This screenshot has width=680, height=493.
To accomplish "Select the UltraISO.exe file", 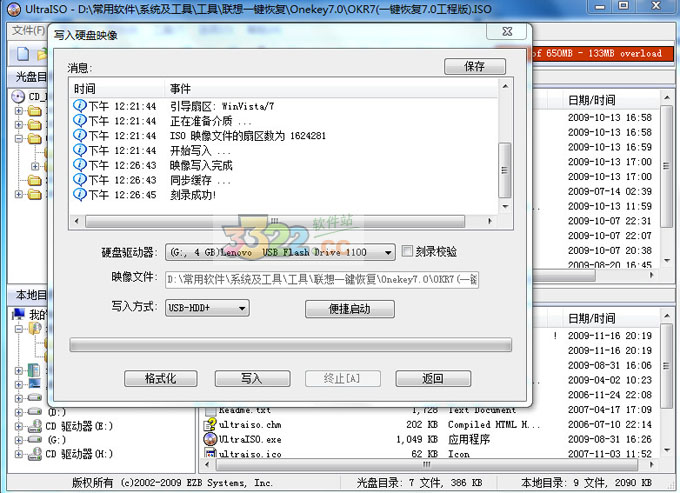I will tap(250, 440).
